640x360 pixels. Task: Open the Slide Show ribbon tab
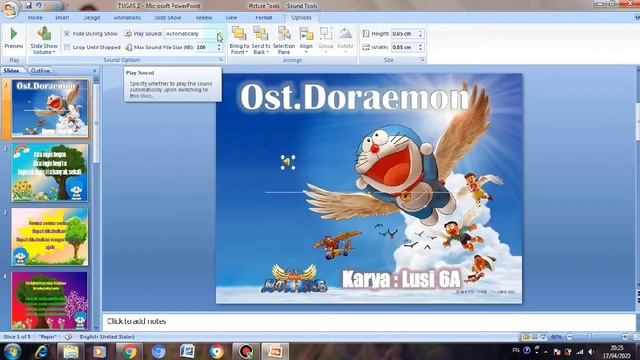(167, 18)
